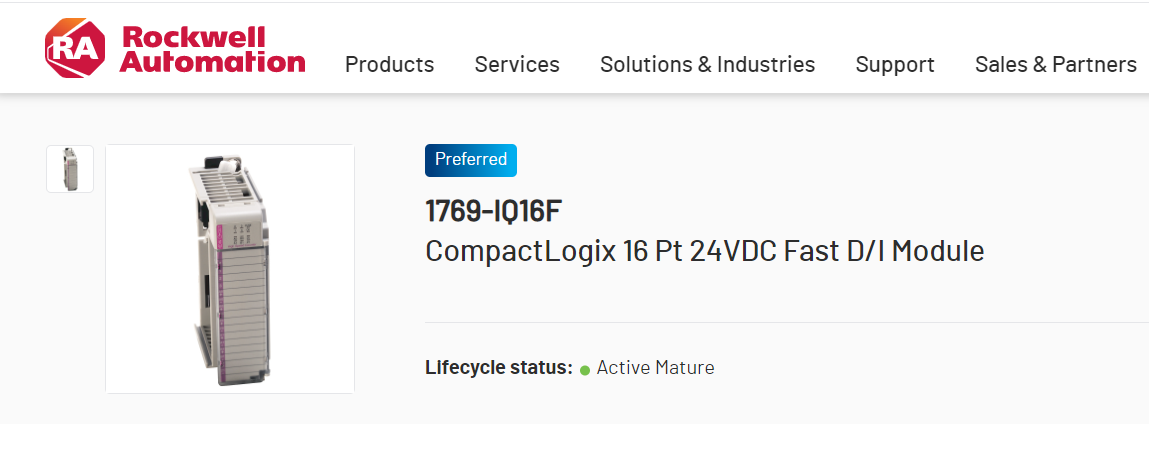Click the Rockwell Automation wordmark text
The height and width of the screenshot is (469, 1149).
(x=212, y=50)
